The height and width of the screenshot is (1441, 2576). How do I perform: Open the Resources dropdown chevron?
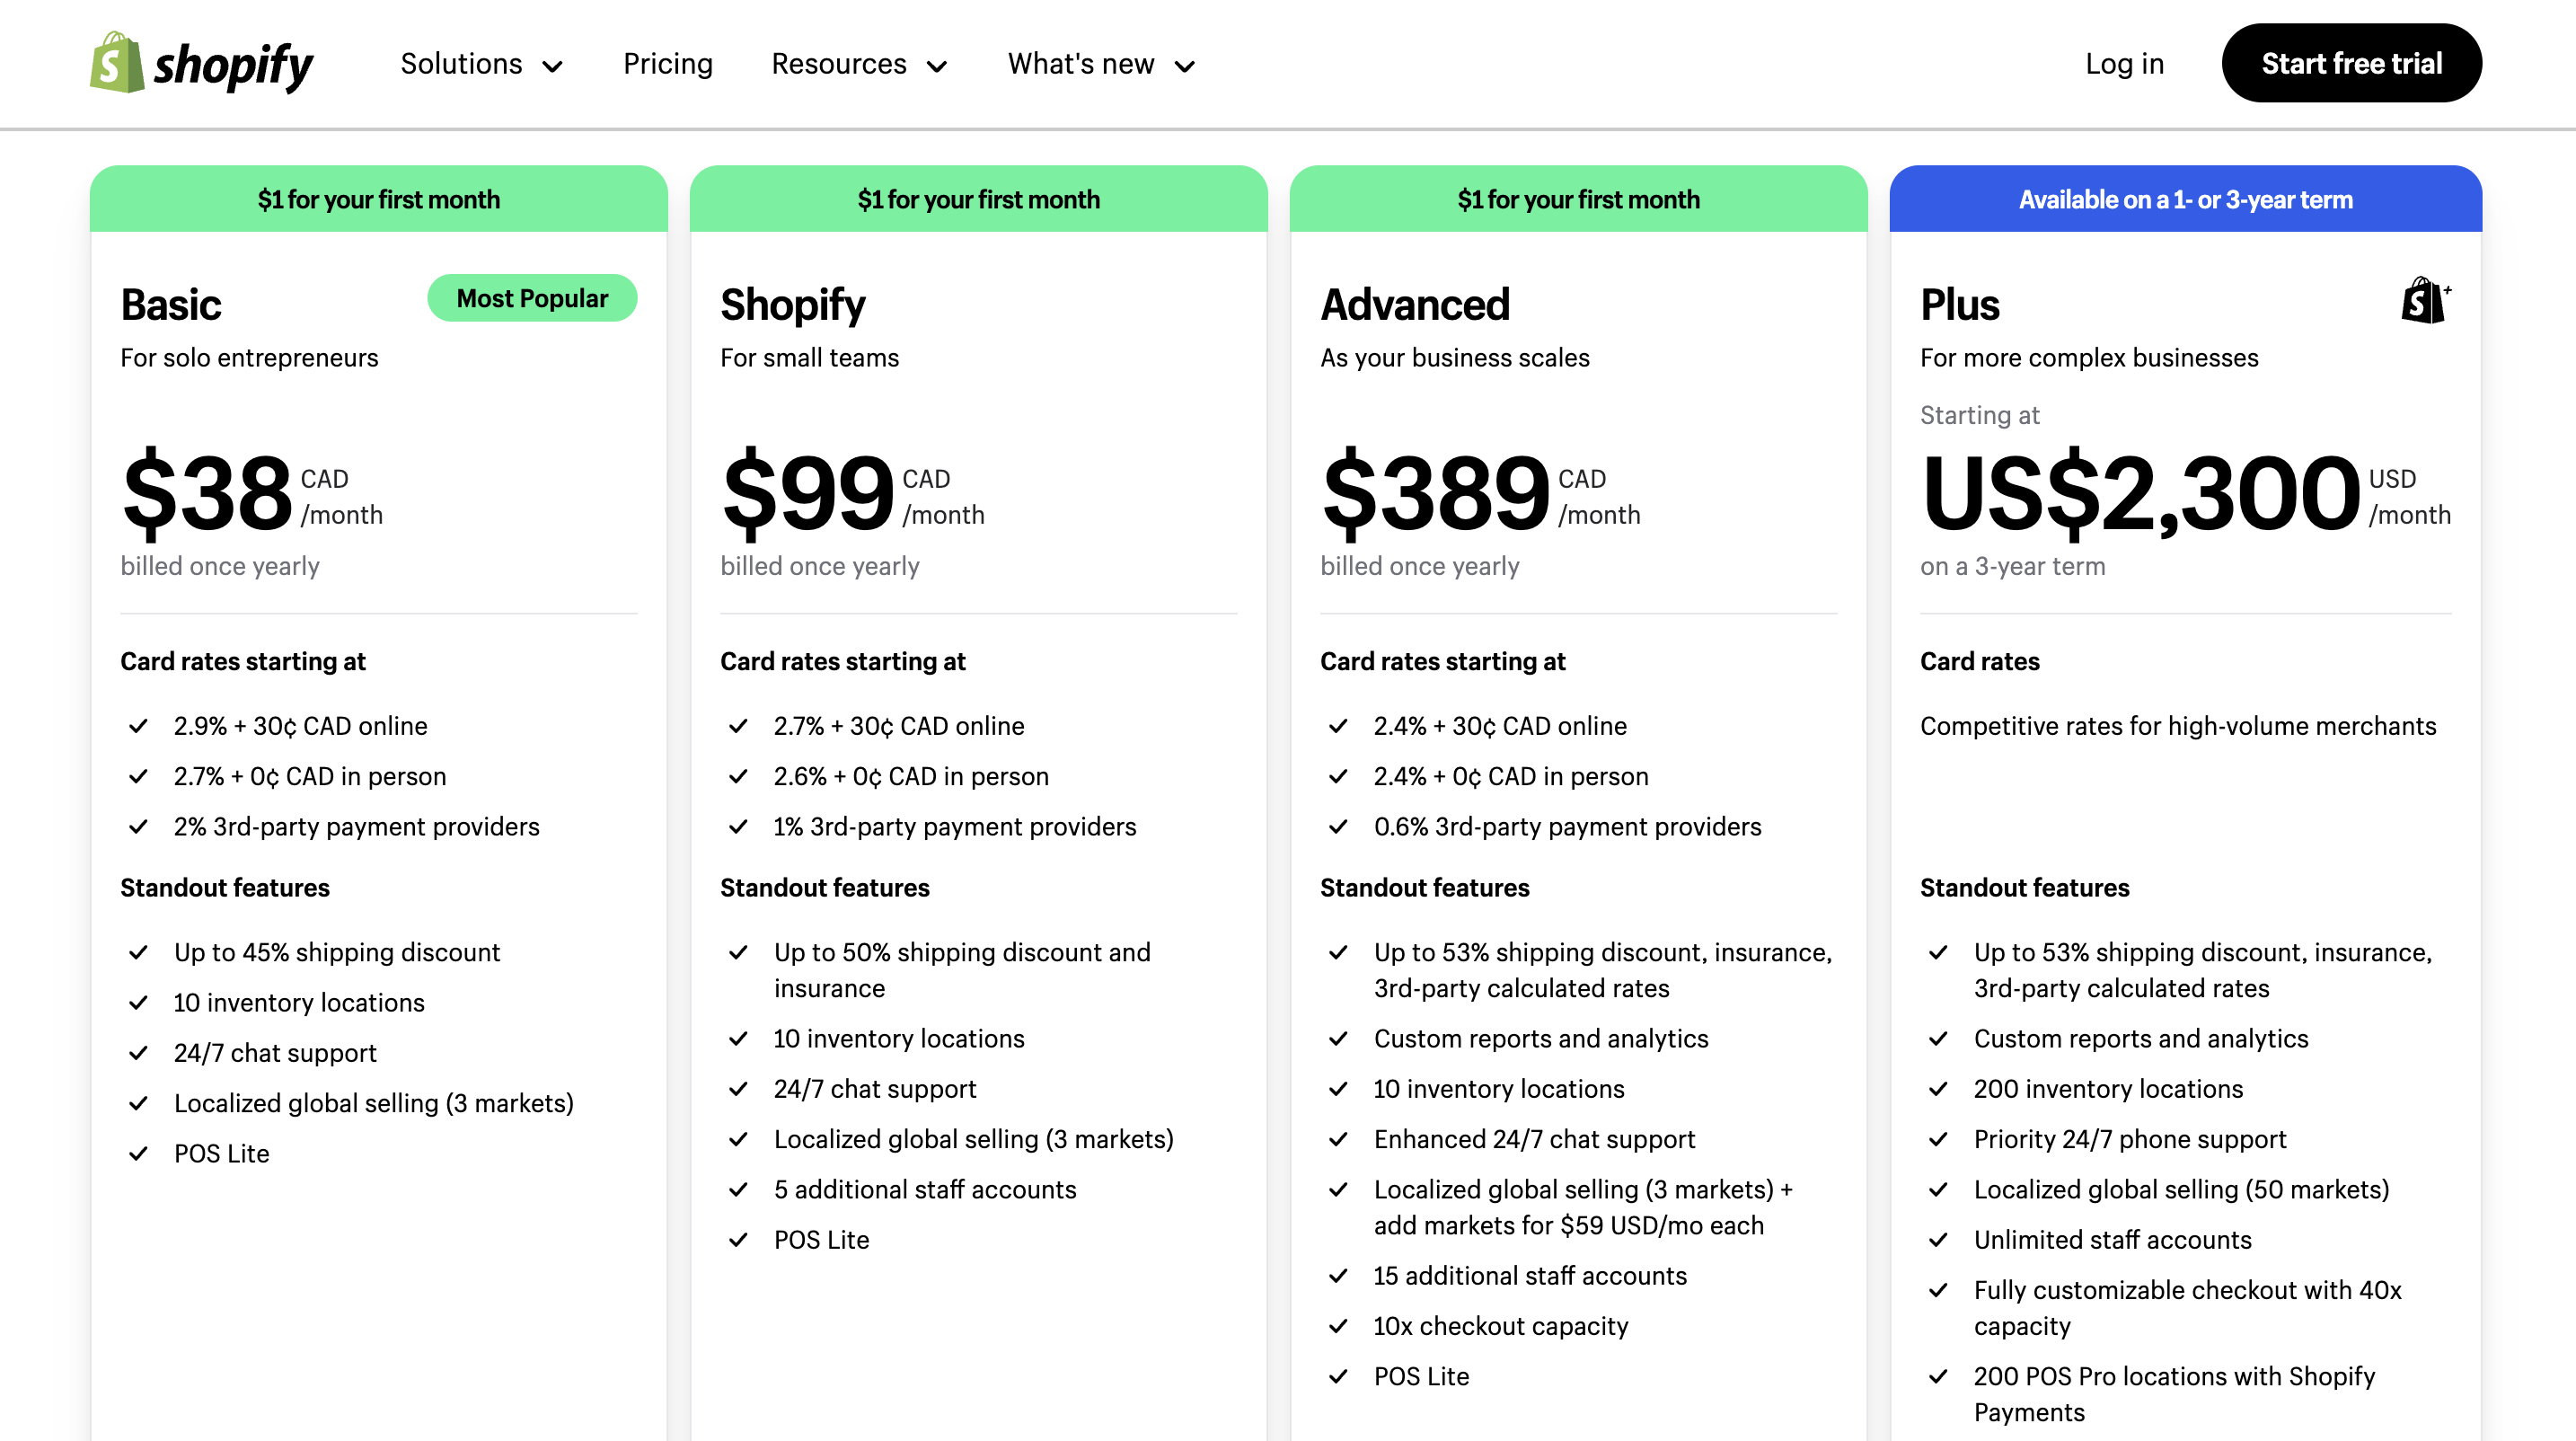(937, 66)
